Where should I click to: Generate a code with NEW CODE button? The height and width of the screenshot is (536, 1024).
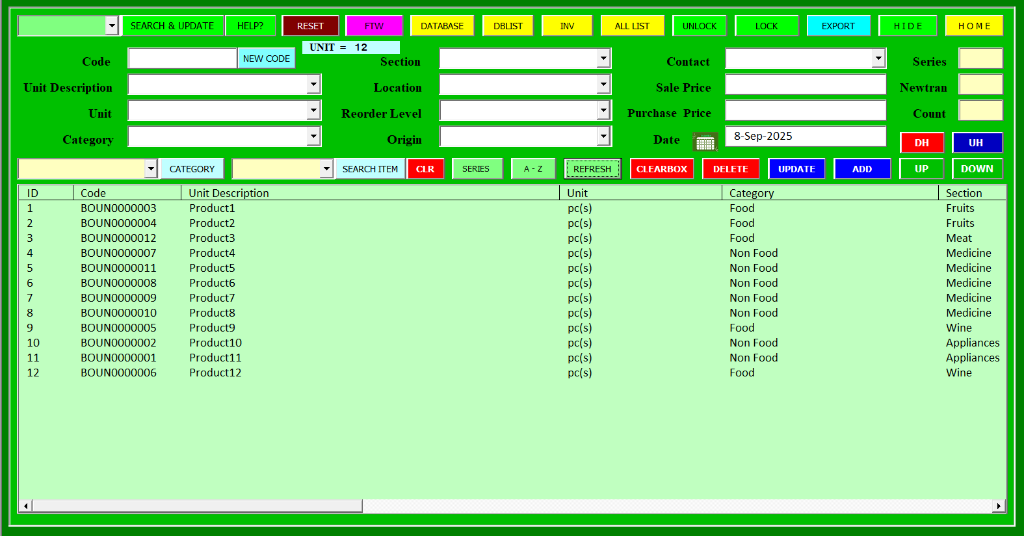(266, 58)
